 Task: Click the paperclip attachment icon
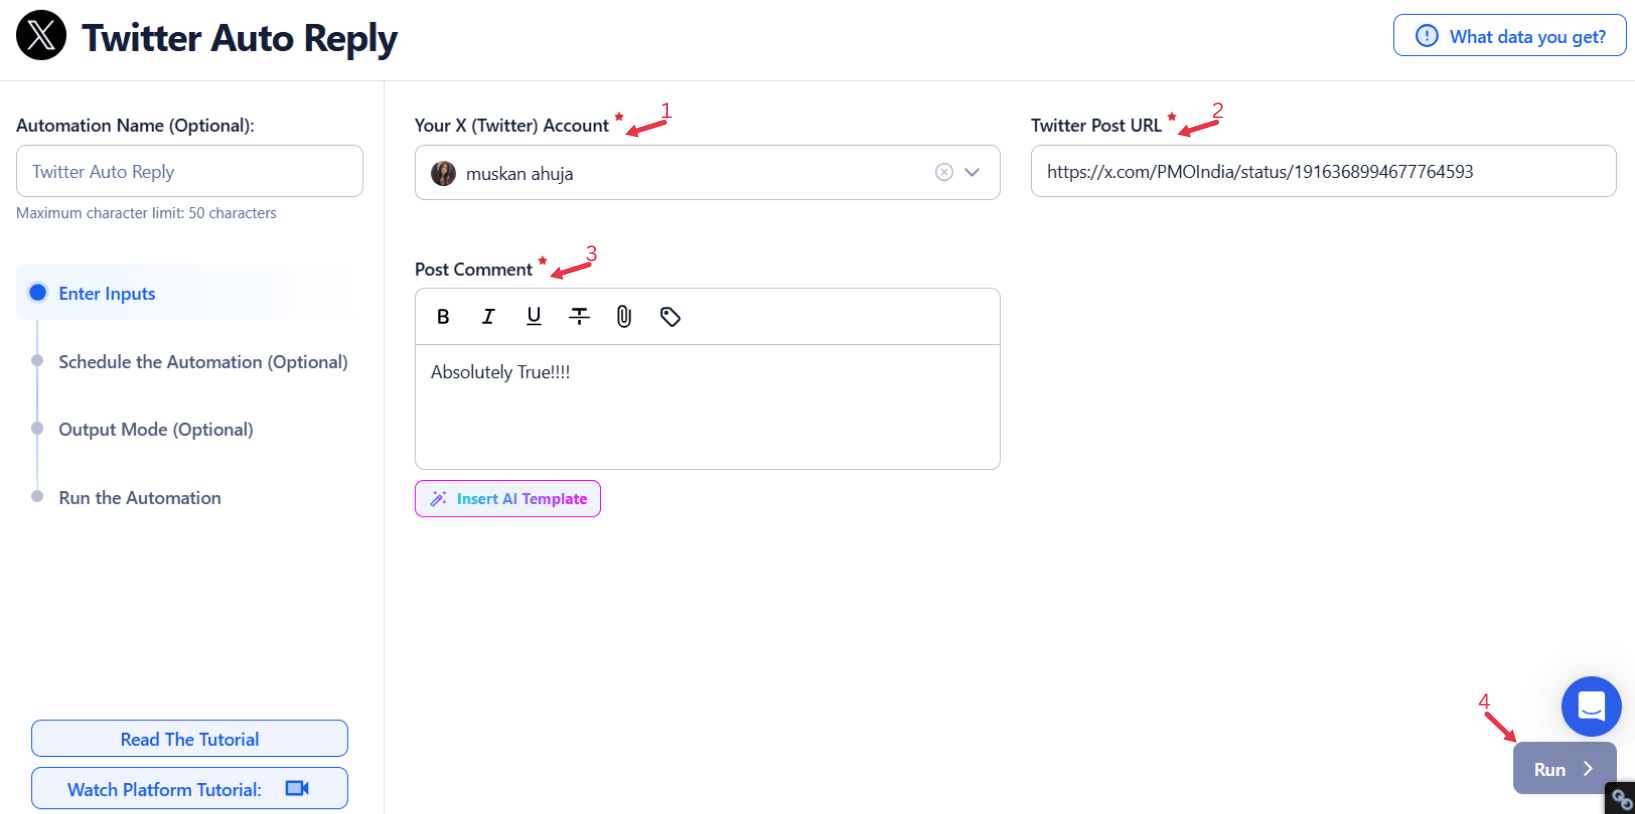pos(624,317)
